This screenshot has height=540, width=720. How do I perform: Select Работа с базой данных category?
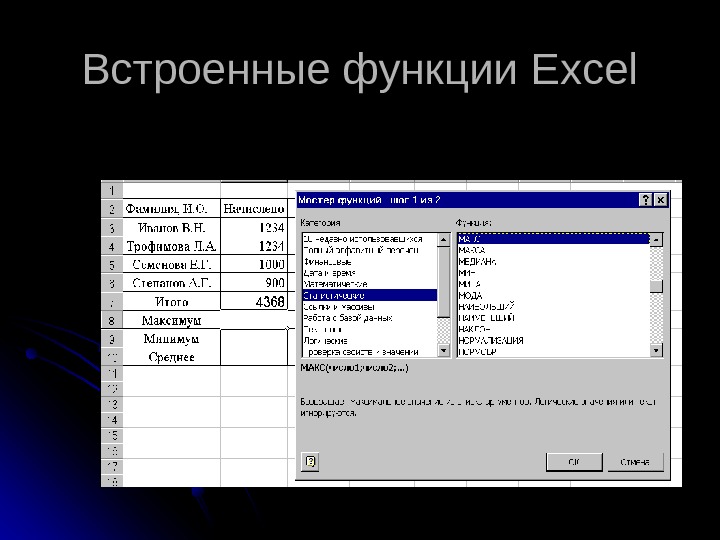coord(370,318)
